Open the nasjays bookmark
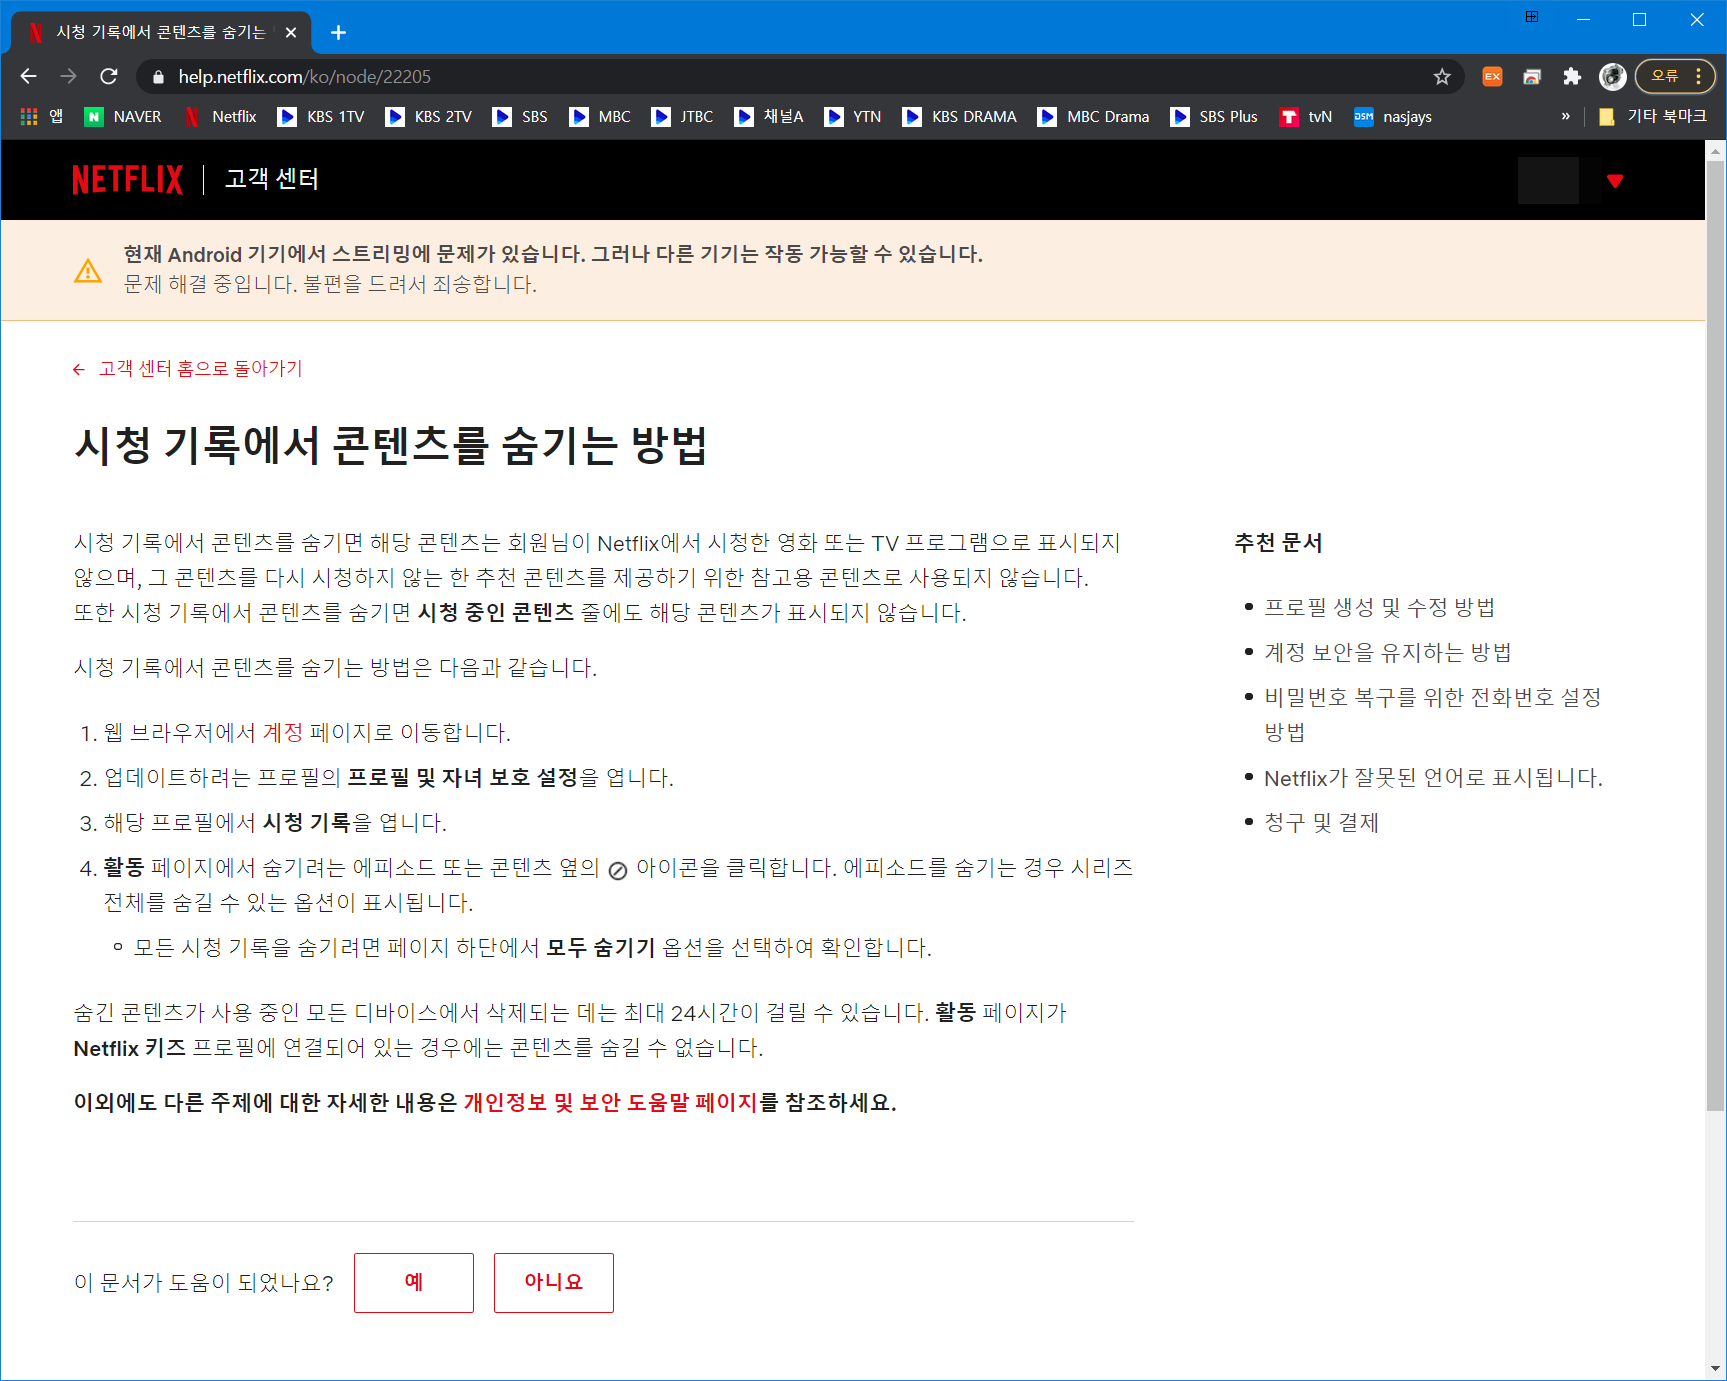This screenshot has width=1727, height=1381. coord(1393,116)
